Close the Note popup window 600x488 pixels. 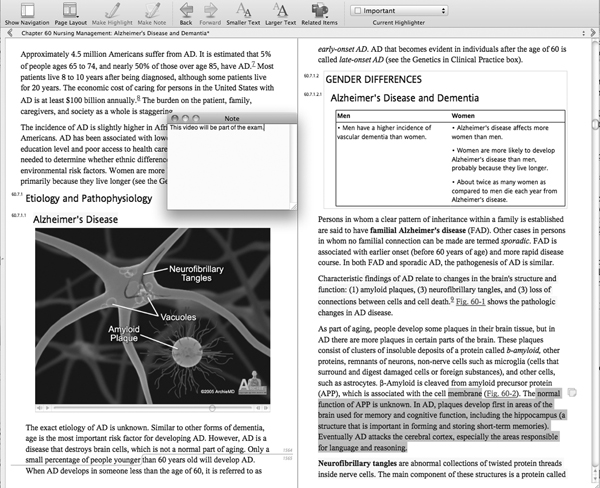tap(172, 119)
